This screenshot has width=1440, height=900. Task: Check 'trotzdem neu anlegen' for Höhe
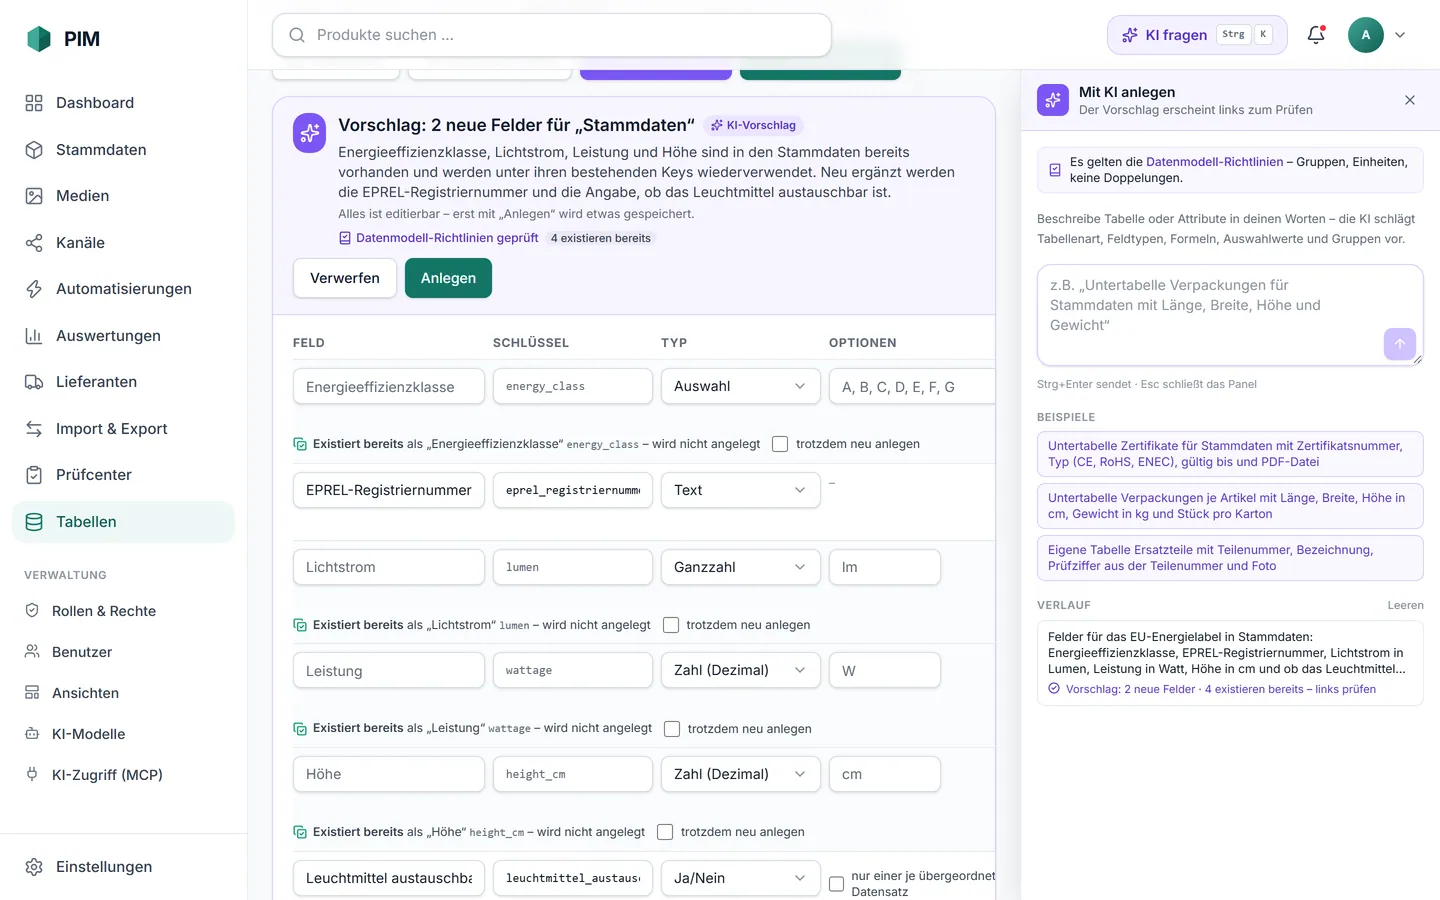(665, 832)
